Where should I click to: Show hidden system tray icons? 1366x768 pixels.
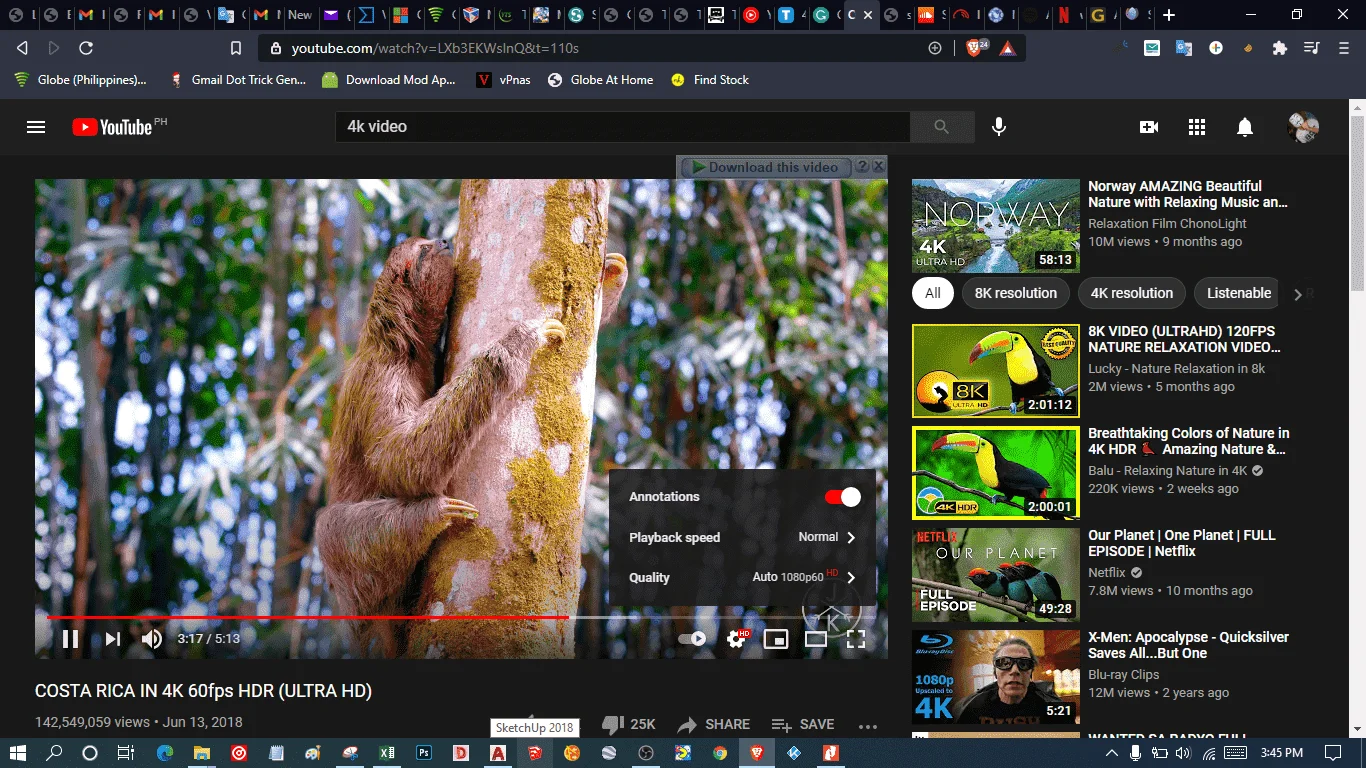(1113, 752)
